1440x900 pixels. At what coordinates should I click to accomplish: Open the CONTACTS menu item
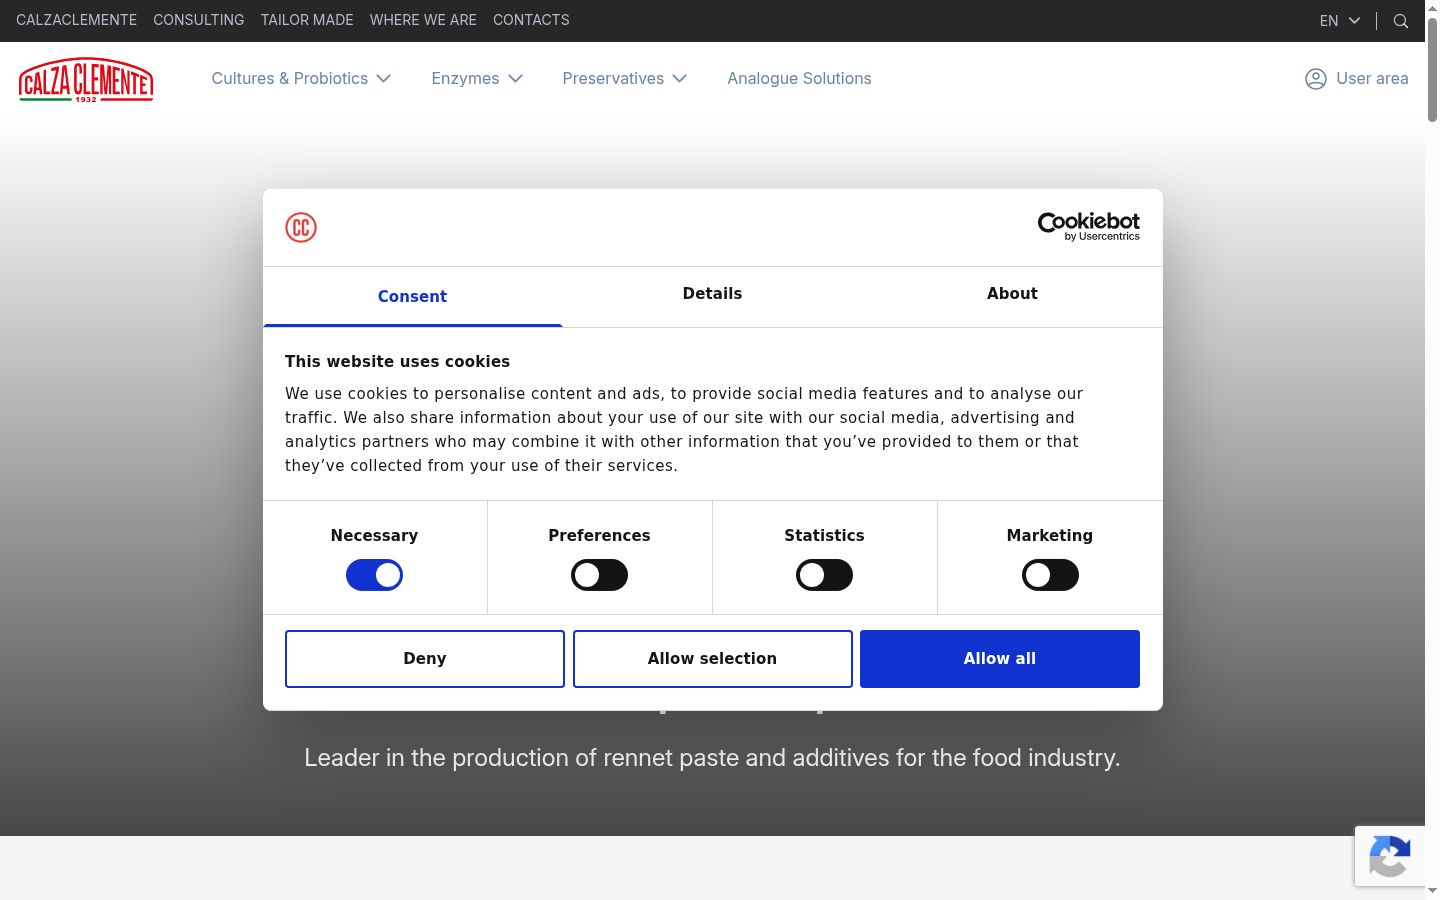click(531, 20)
